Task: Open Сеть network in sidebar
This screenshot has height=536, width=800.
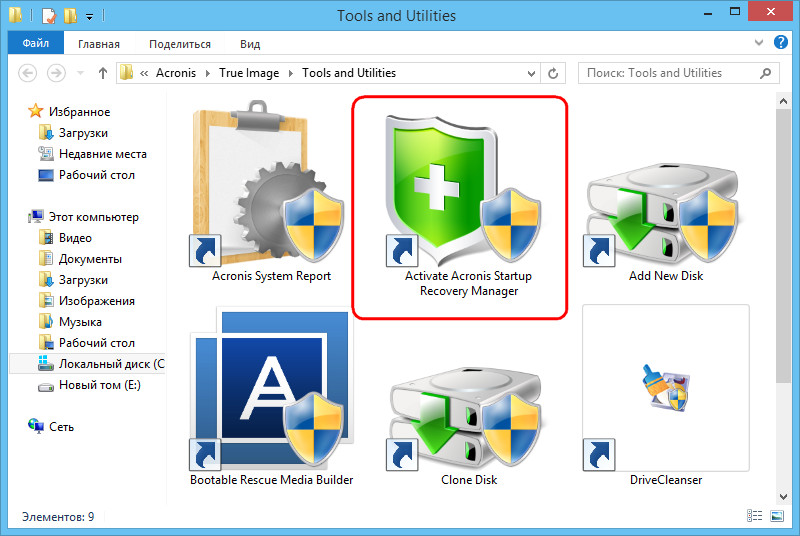Action: [61, 427]
